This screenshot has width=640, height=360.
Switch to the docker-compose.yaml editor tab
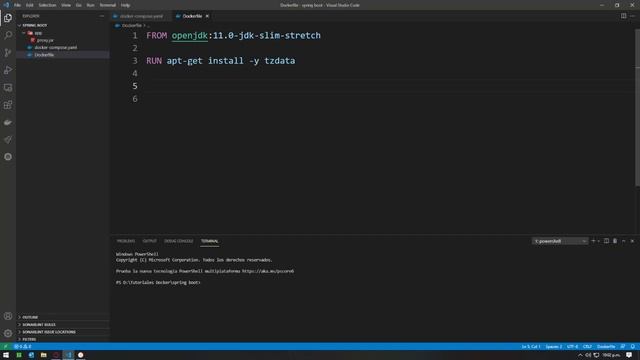coord(141,16)
